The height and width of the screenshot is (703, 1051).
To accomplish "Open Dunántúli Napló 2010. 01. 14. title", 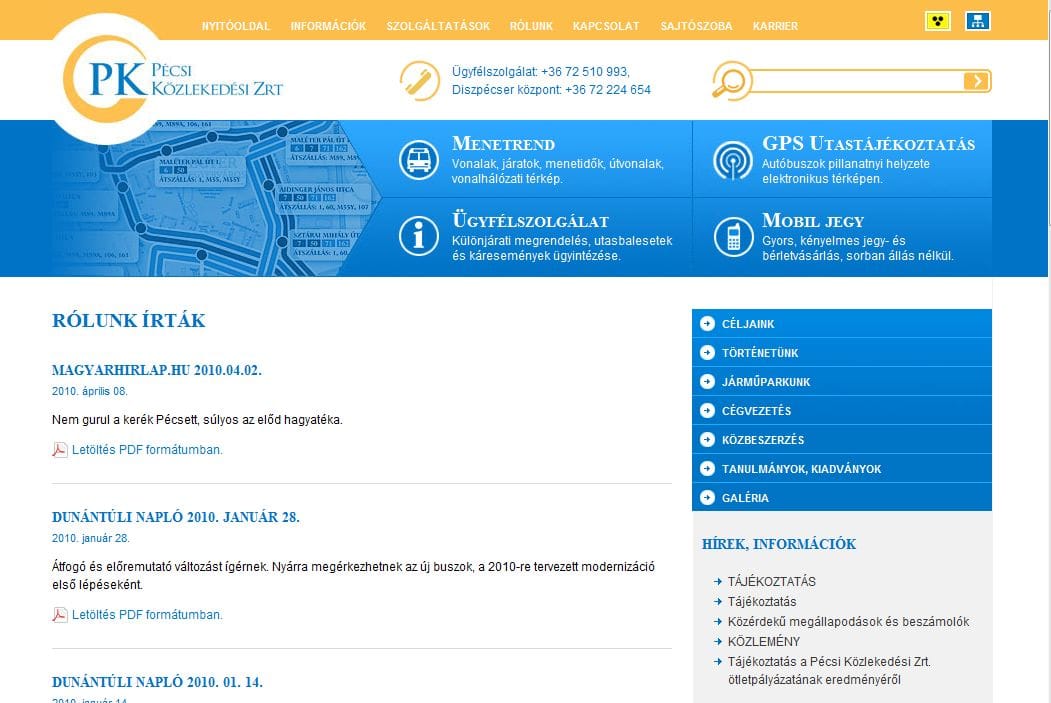I will click(158, 682).
